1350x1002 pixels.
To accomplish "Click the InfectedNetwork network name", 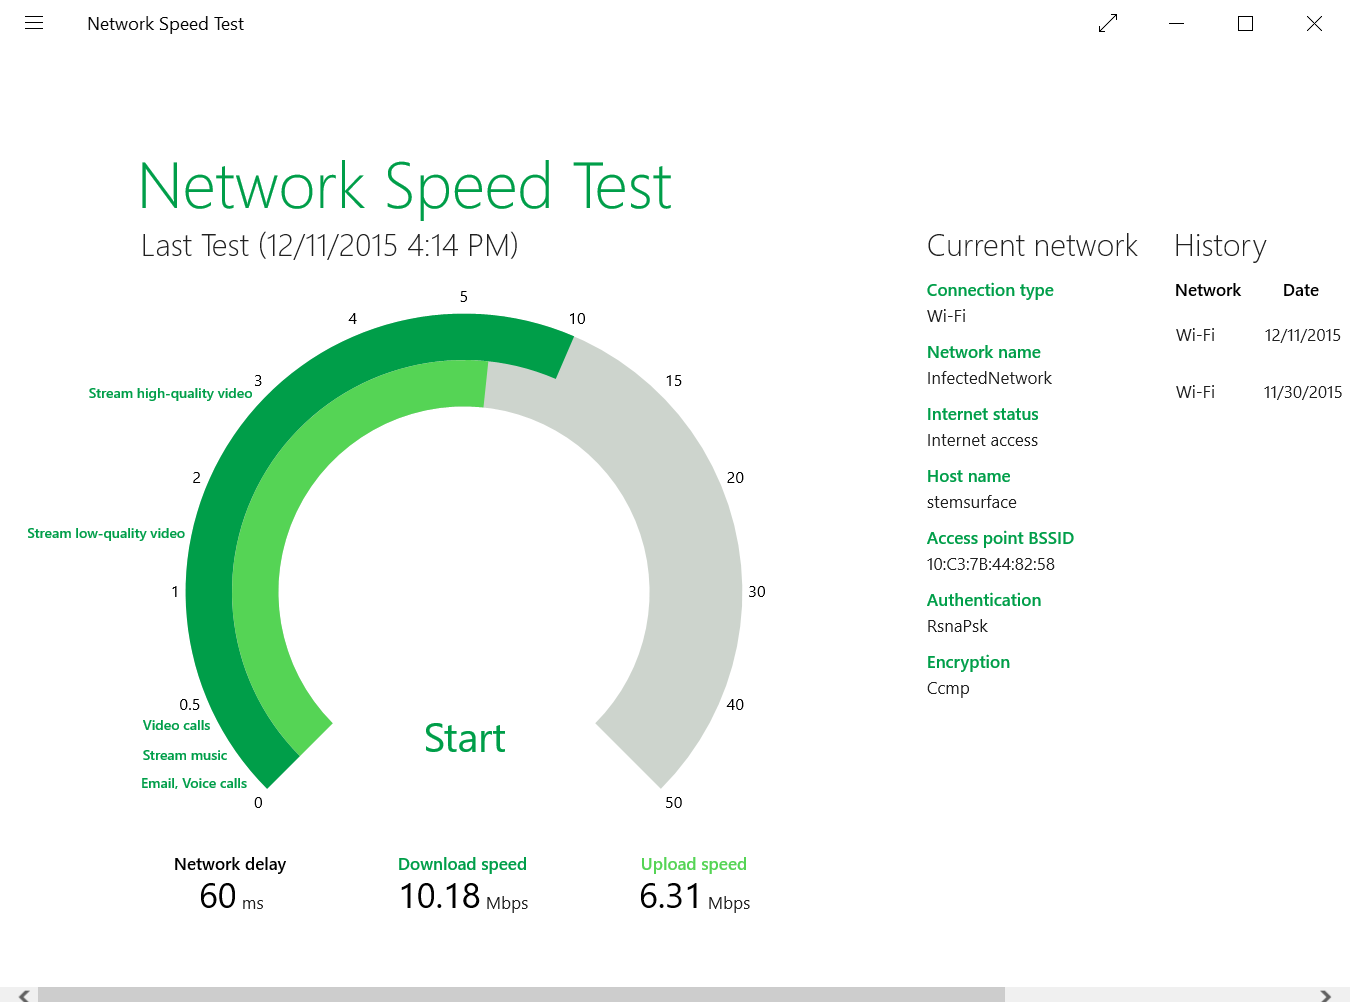I will (988, 378).
